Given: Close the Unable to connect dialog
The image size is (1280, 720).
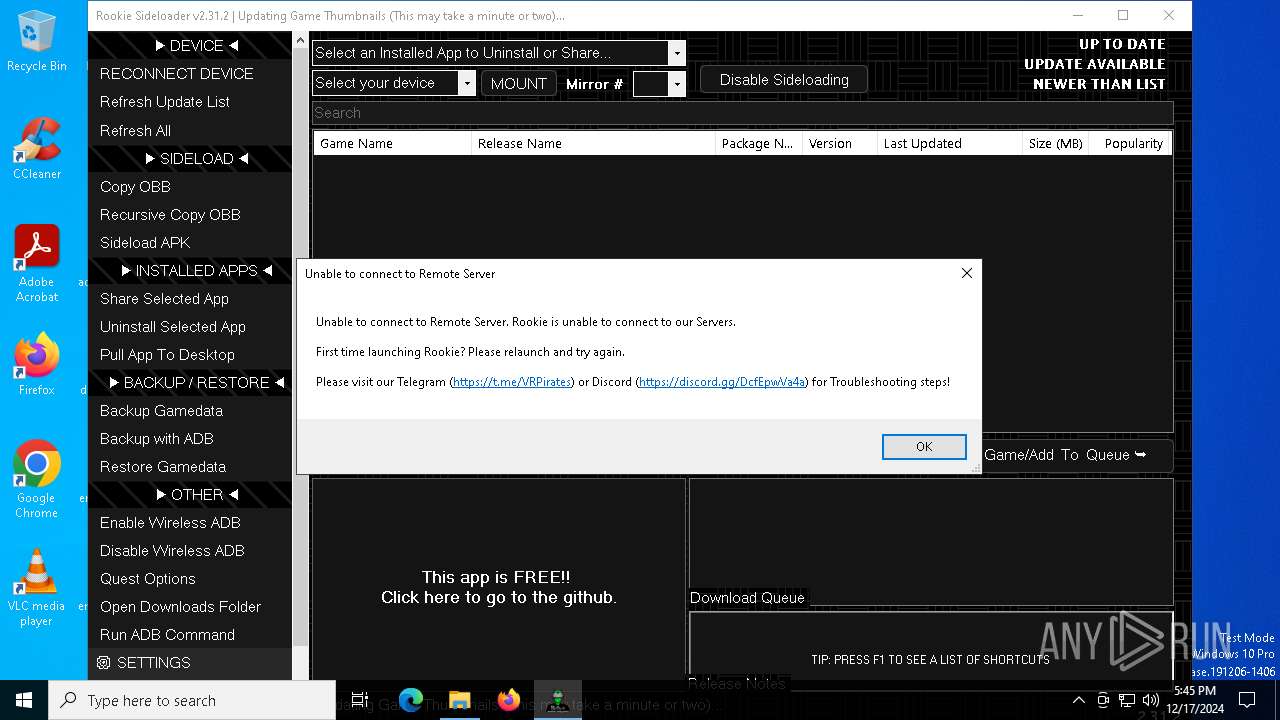Looking at the screenshot, I should click(x=967, y=273).
